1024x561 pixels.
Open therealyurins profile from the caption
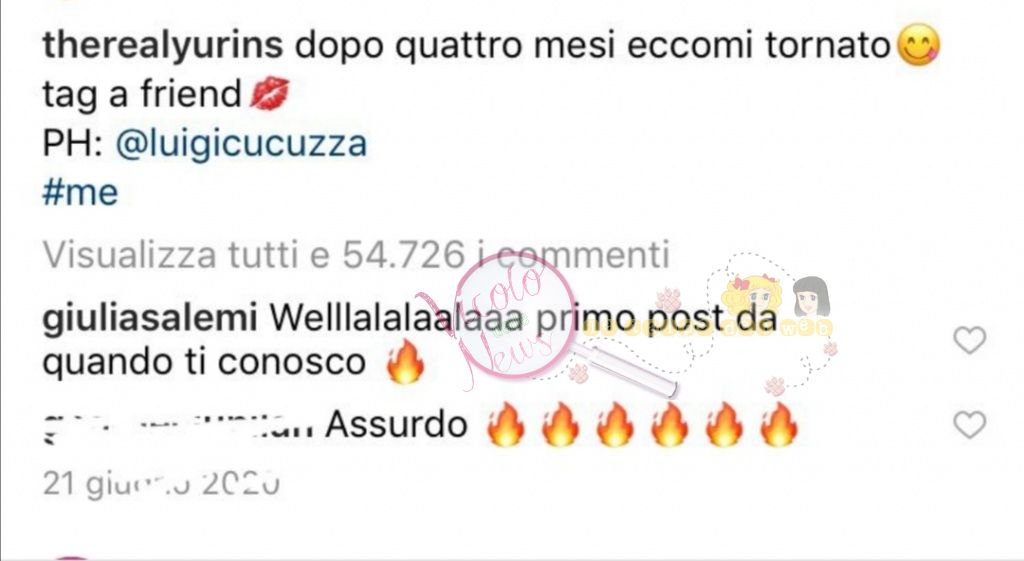tap(163, 46)
